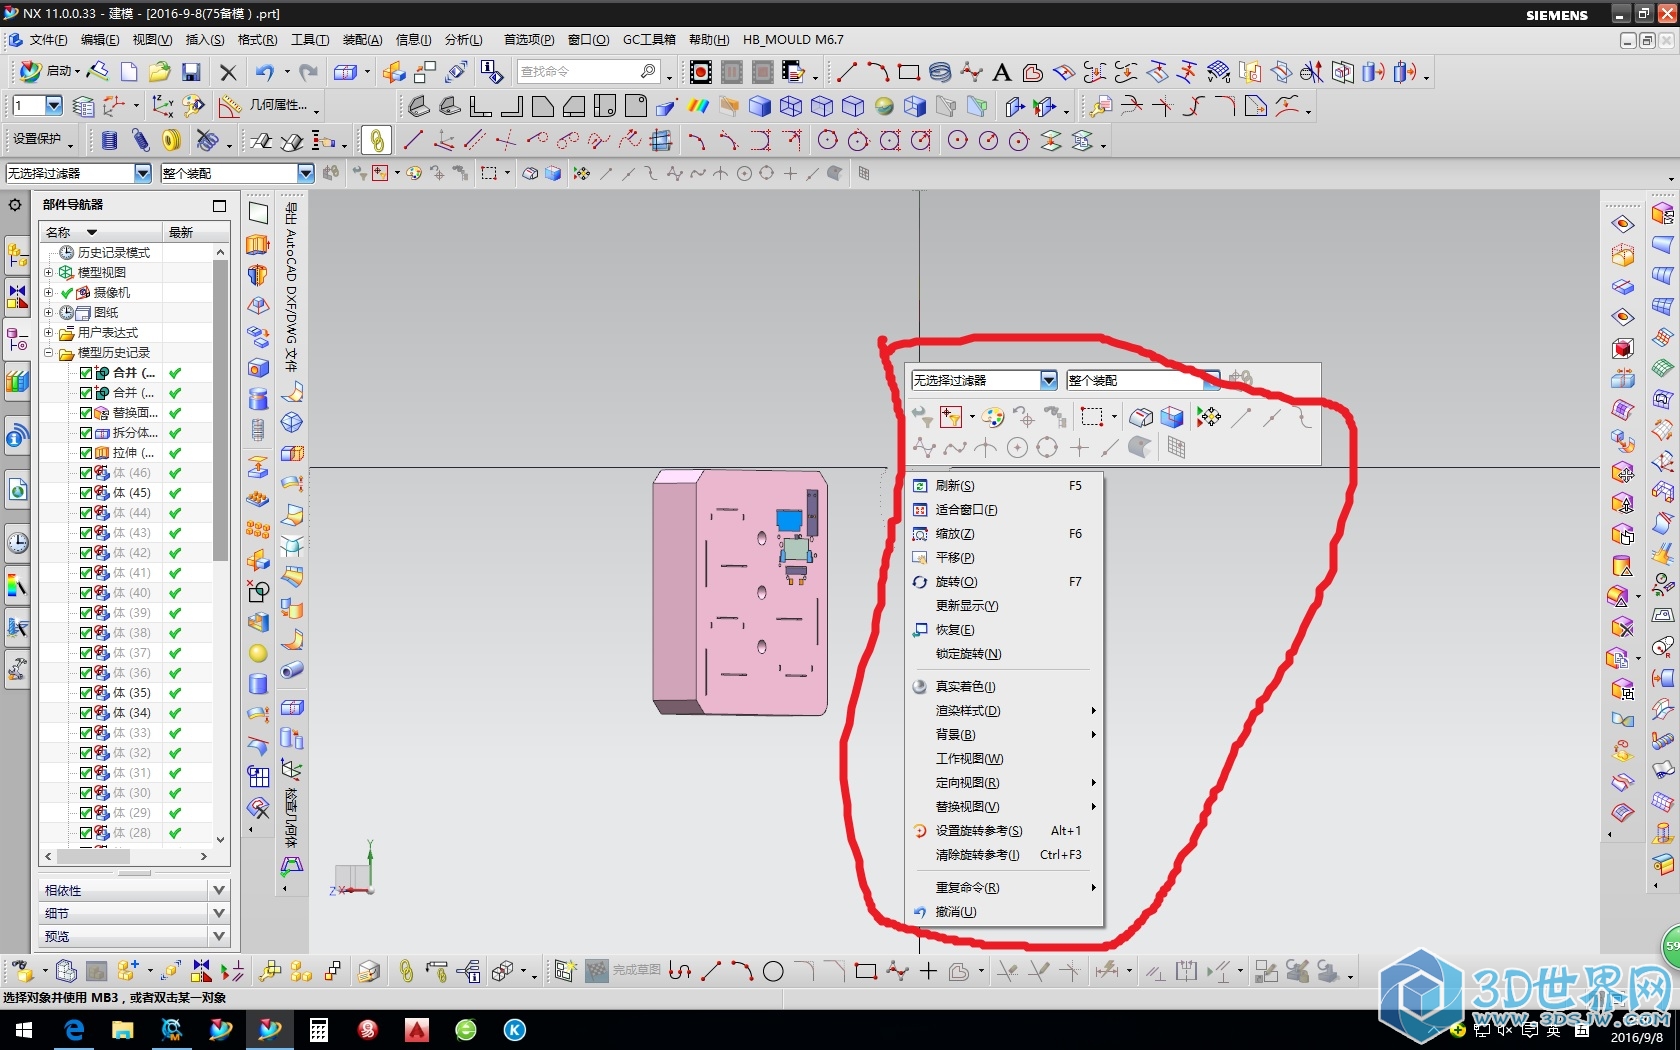
Task: Toggle checkbox for 替换面 feature
Action: pyautogui.click(x=86, y=412)
